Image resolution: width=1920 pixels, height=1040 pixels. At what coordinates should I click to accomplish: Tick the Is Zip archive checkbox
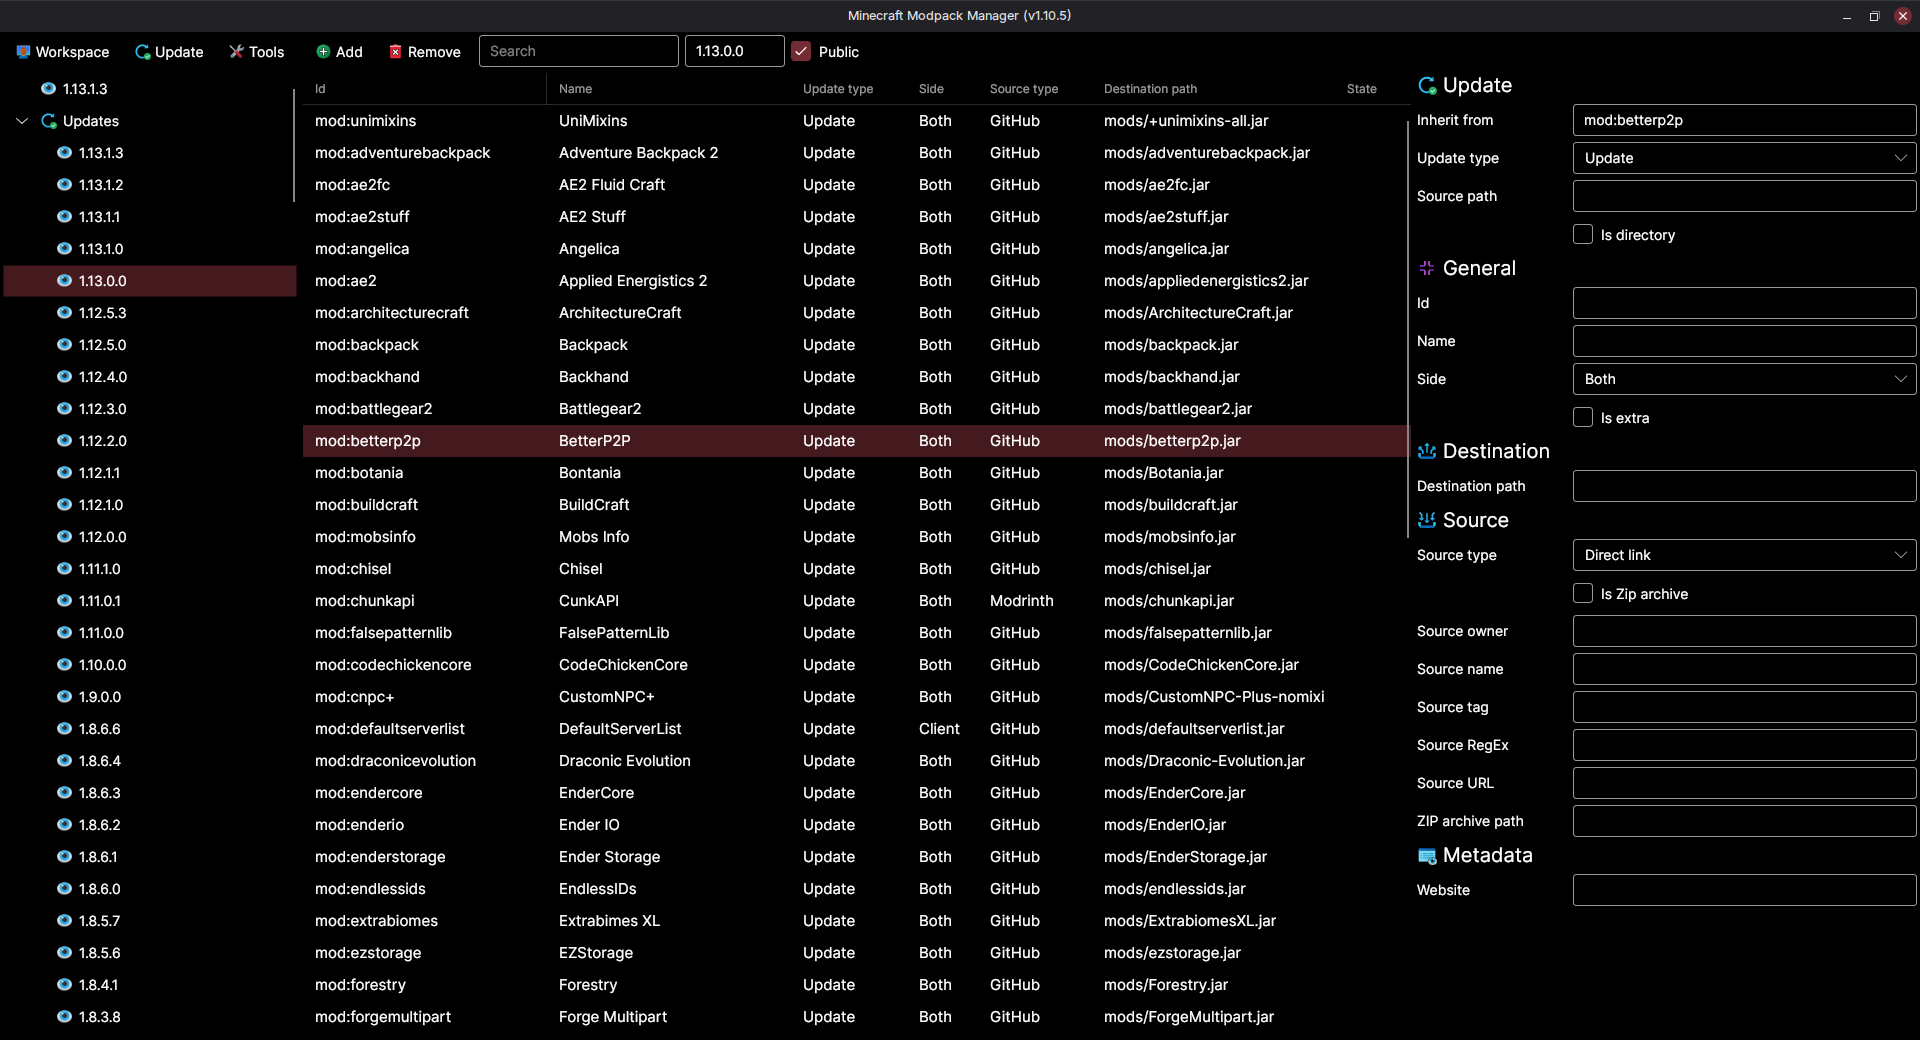tap(1583, 594)
